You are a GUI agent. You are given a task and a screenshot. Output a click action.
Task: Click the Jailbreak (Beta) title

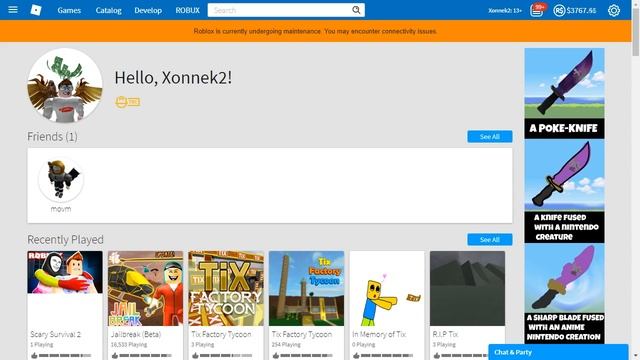[x=136, y=334]
